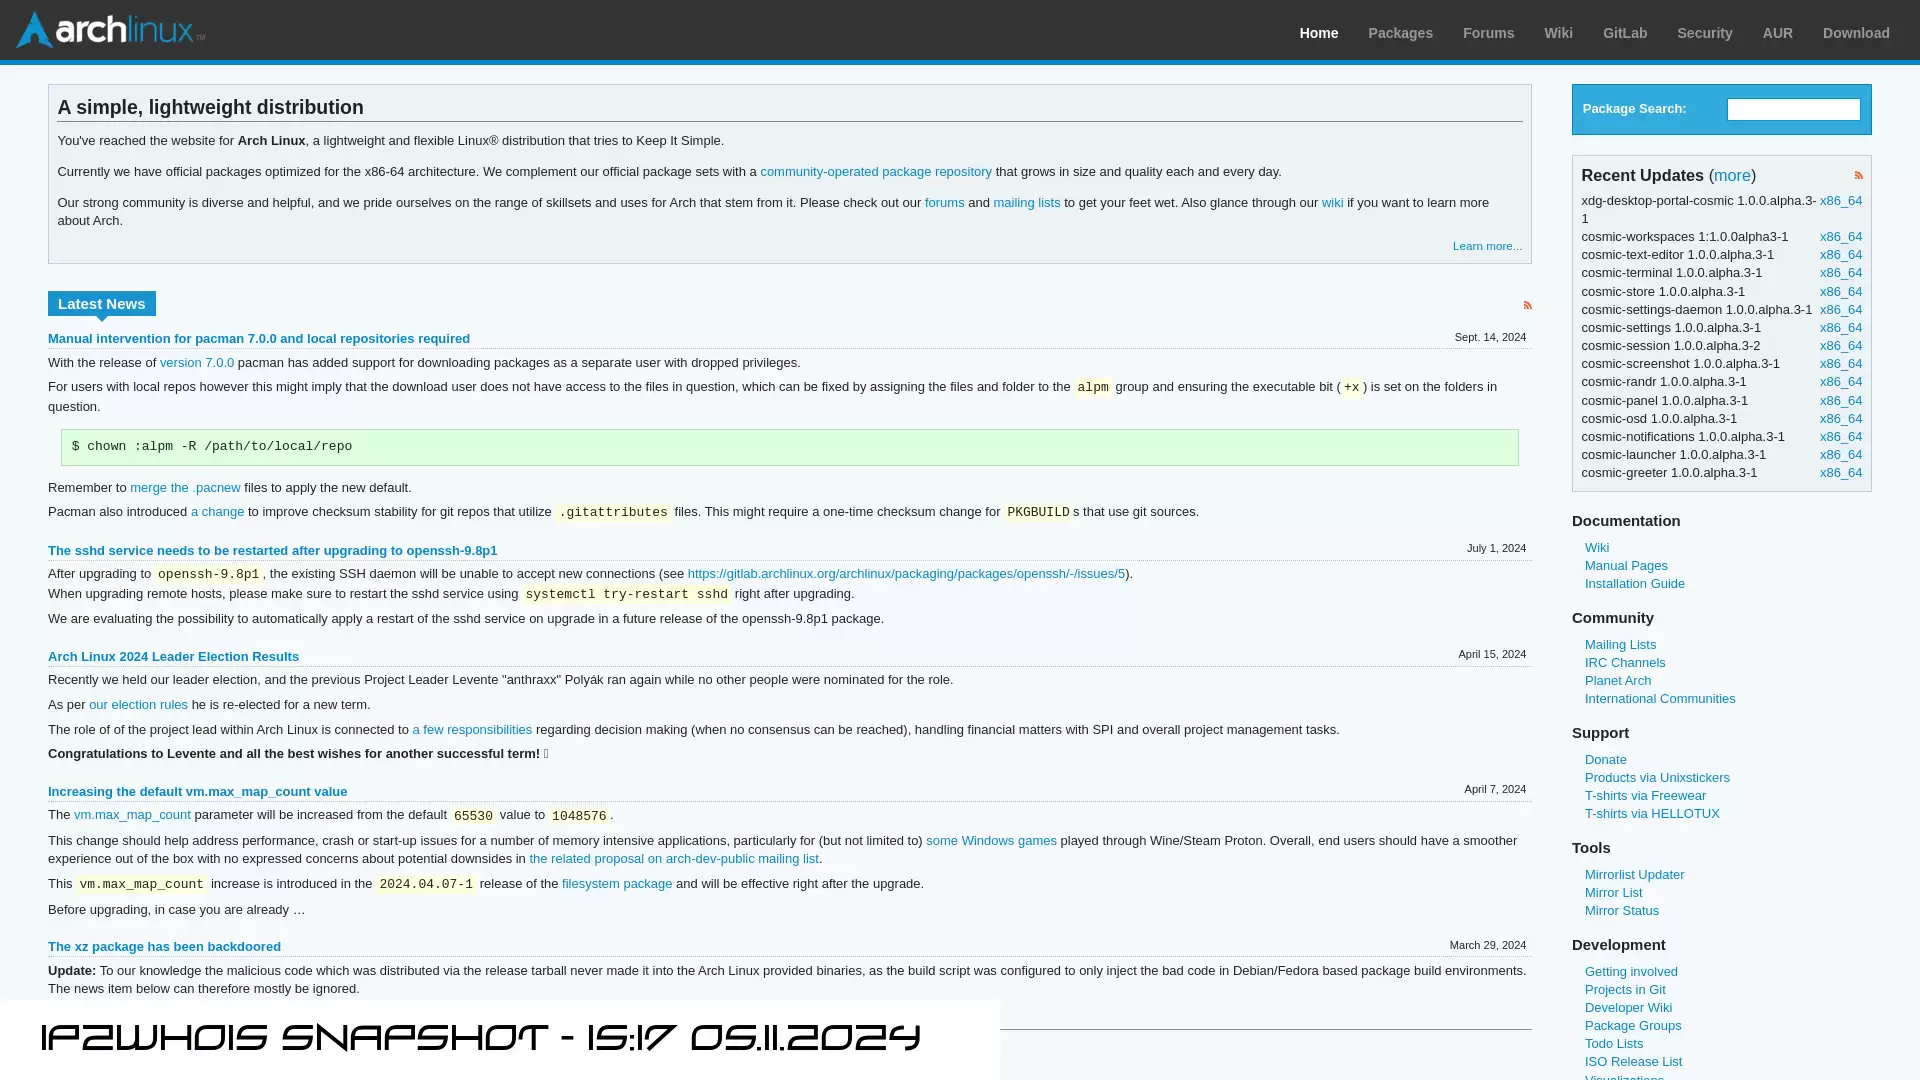
Task: Select the Home tab in navigation
Action: pyautogui.click(x=1319, y=32)
